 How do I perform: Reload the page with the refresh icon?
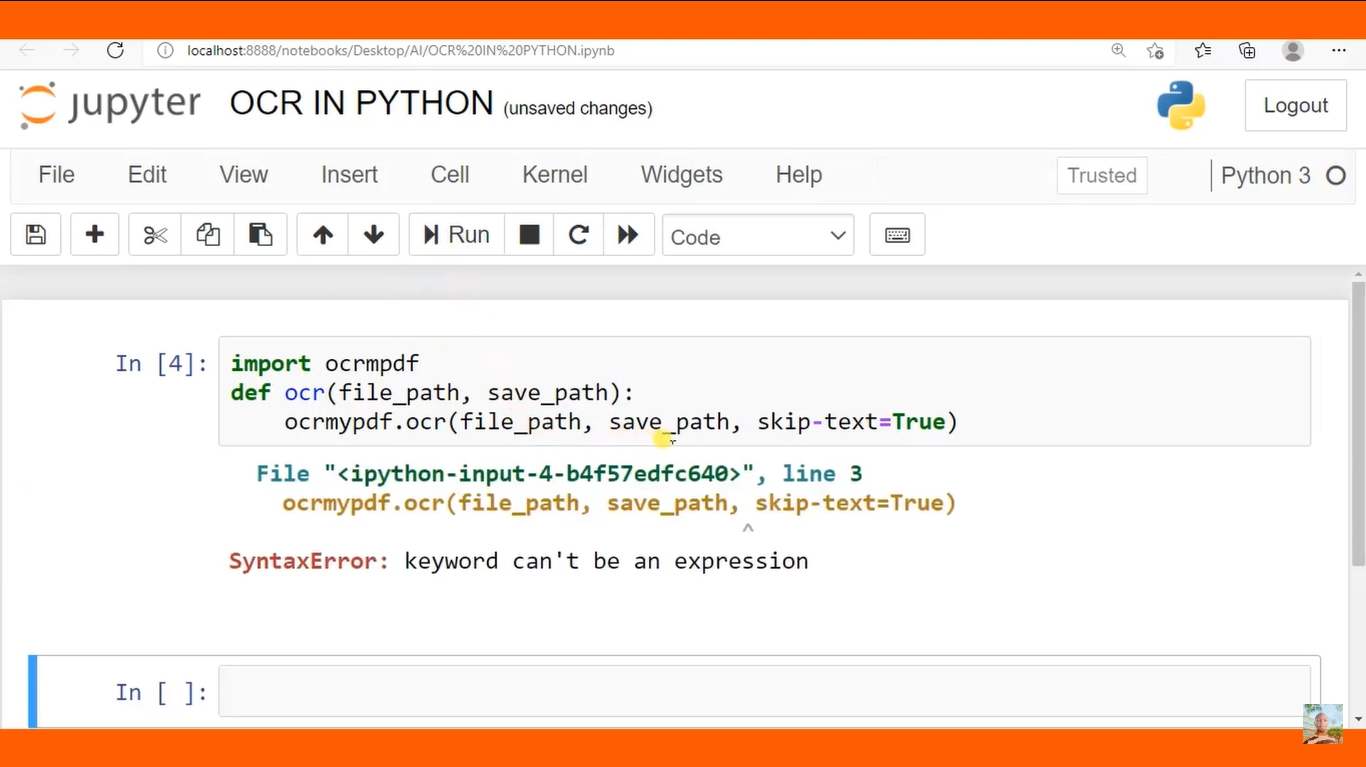[115, 50]
